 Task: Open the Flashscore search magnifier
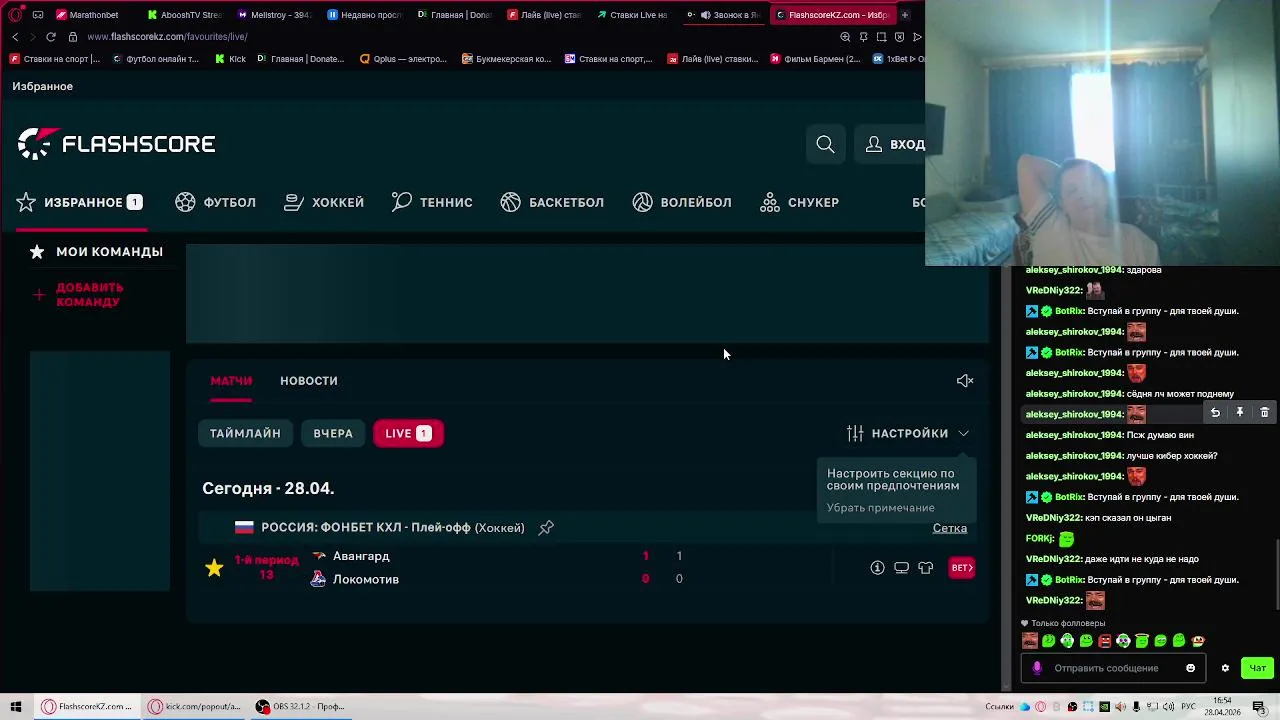coord(825,144)
